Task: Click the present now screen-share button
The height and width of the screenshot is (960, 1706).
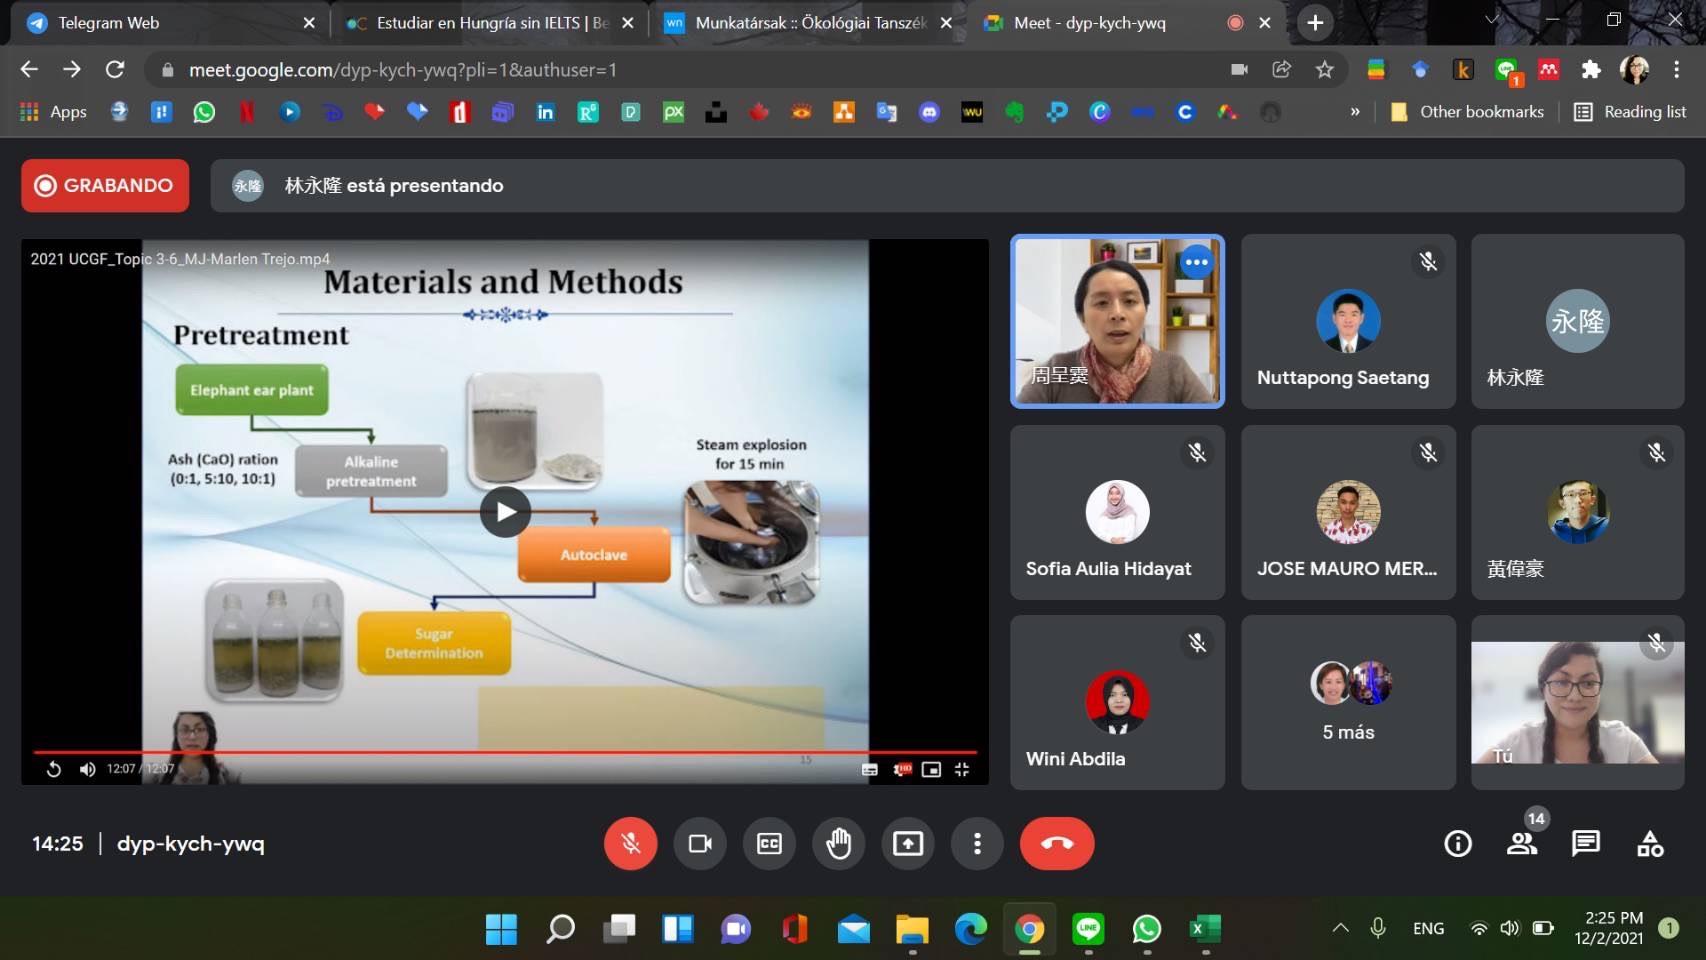Action: [x=908, y=843]
